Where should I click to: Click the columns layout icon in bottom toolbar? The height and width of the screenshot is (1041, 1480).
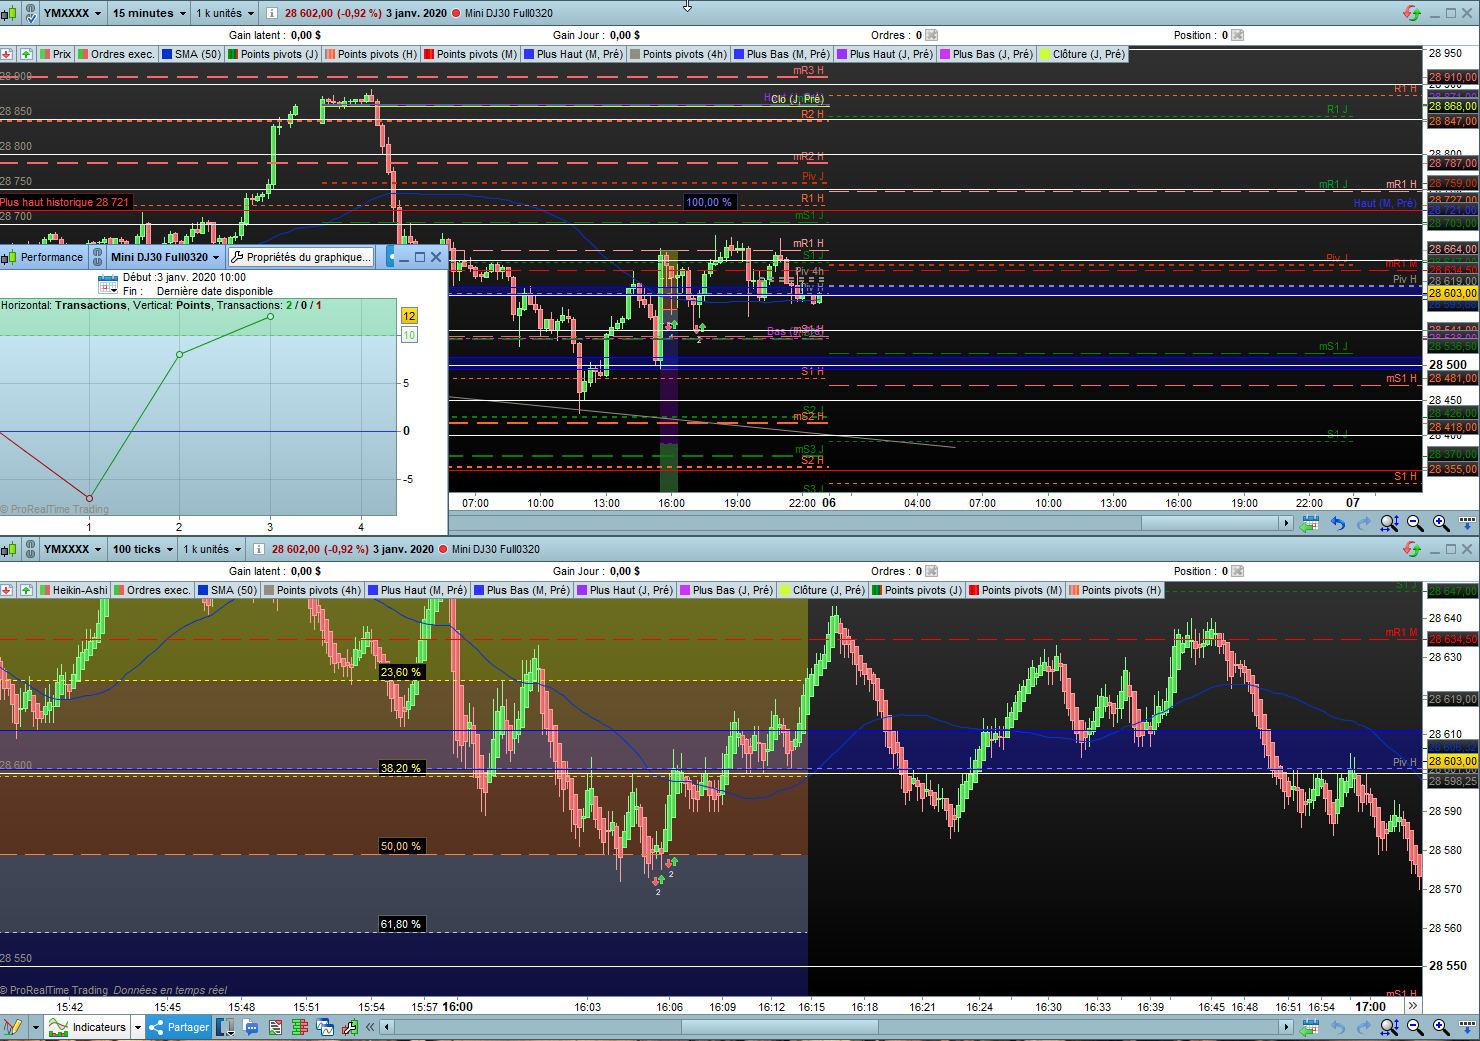225,1027
